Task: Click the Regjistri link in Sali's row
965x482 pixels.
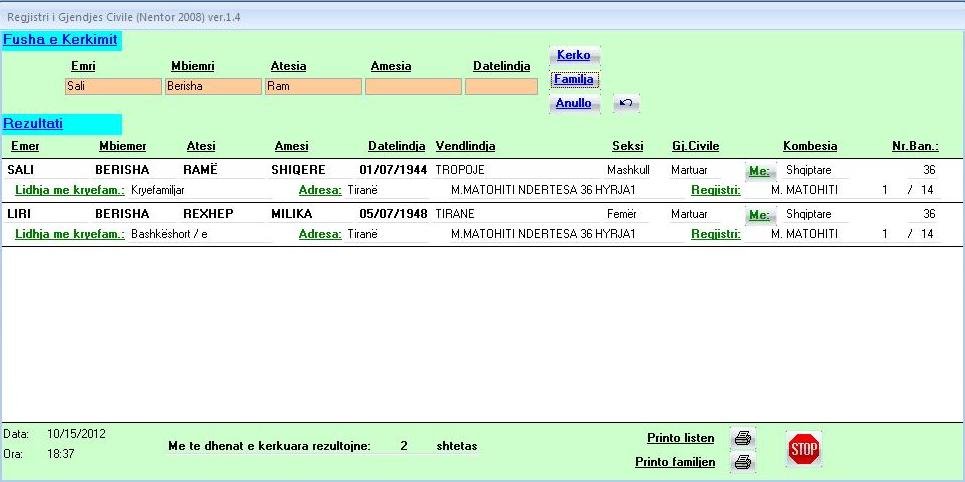Action: [715, 190]
